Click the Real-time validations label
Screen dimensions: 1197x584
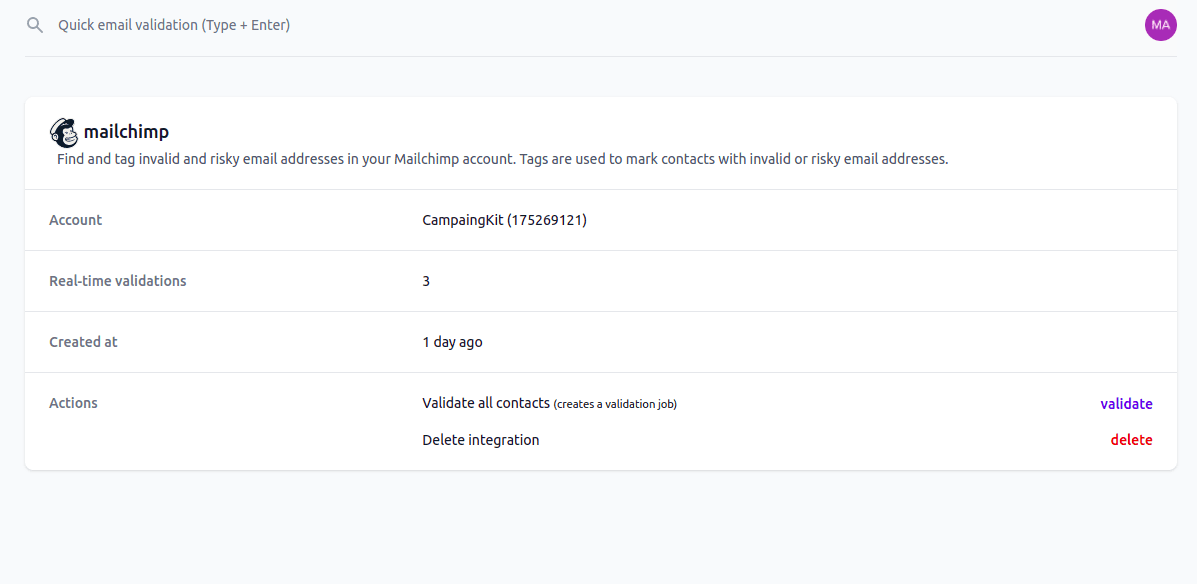pyautogui.click(x=118, y=280)
